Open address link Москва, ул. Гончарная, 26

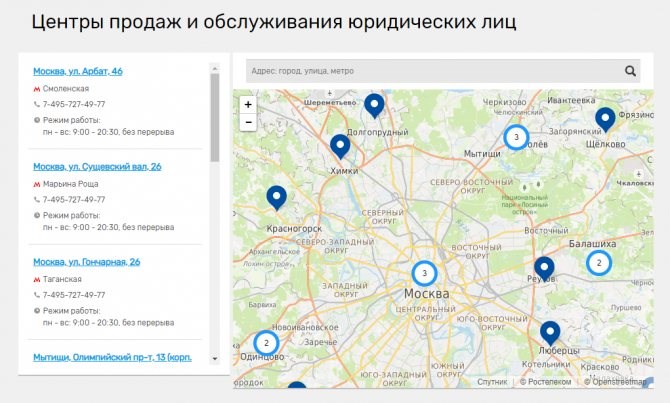point(87,262)
